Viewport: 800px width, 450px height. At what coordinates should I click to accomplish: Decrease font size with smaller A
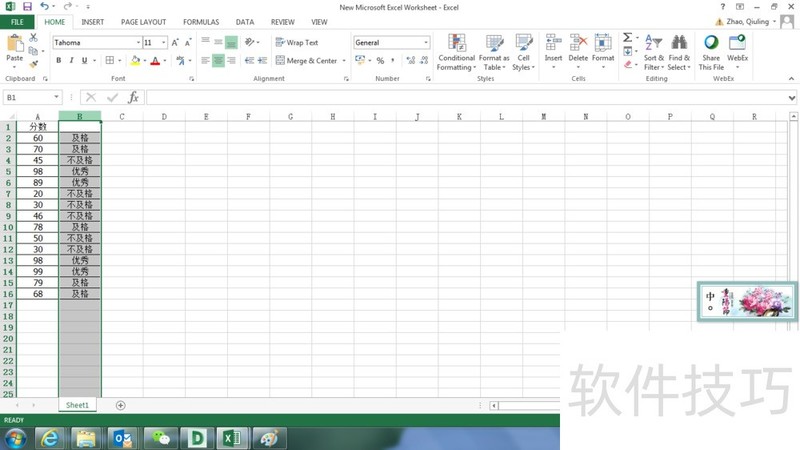188,42
